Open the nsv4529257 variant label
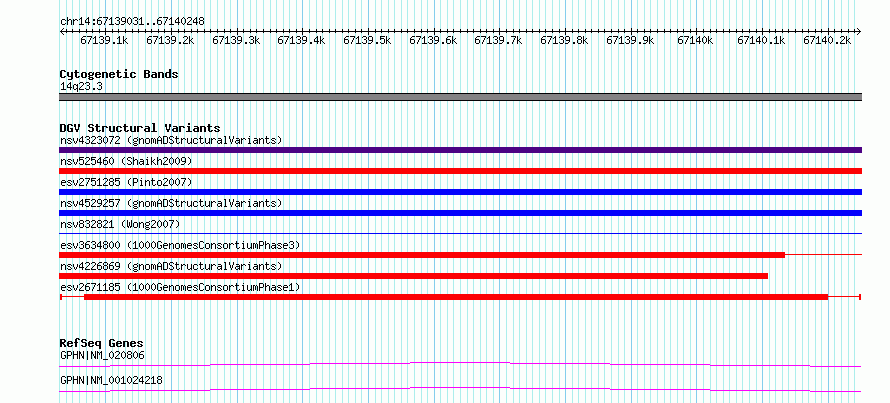Screen dimensions: 890x403 [171, 203]
